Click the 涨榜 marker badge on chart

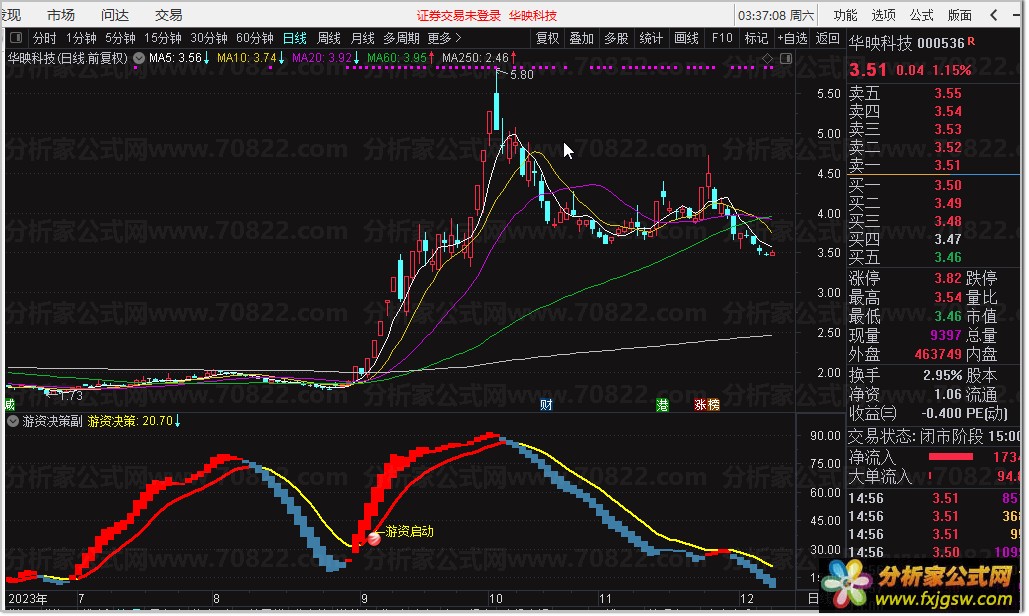pos(707,405)
